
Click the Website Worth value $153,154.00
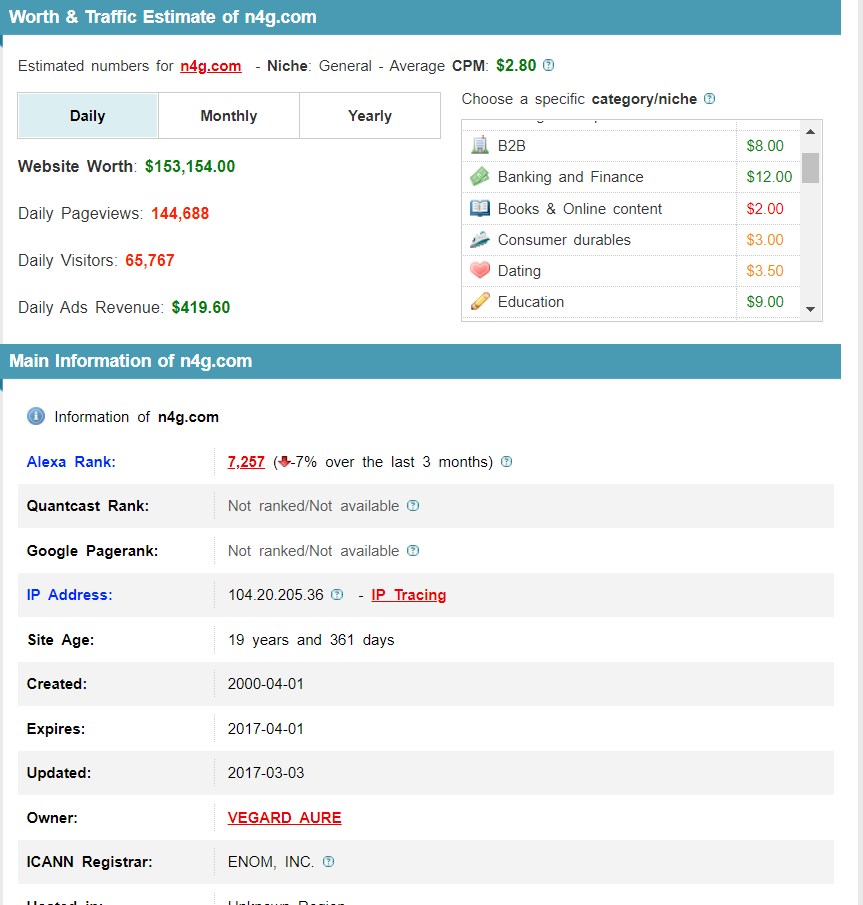pyautogui.click(x=190, y=166)
